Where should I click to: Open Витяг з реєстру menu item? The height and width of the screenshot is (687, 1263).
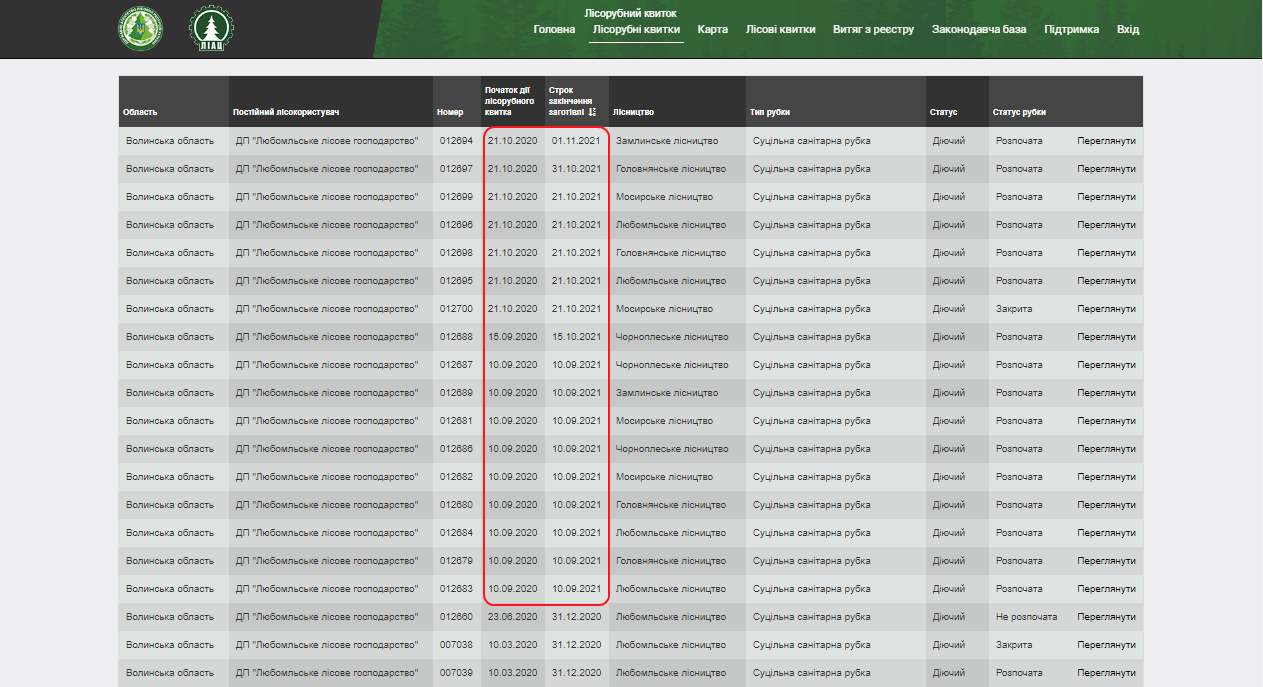(x=873, y=29)
